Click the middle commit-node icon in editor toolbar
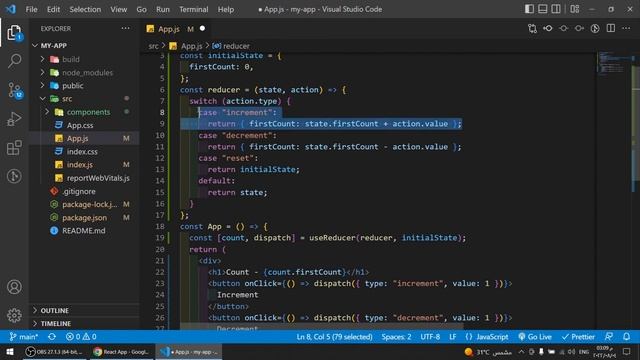This screenshot has width=640, height=360. pyautogui.click(x=564, y=29)
